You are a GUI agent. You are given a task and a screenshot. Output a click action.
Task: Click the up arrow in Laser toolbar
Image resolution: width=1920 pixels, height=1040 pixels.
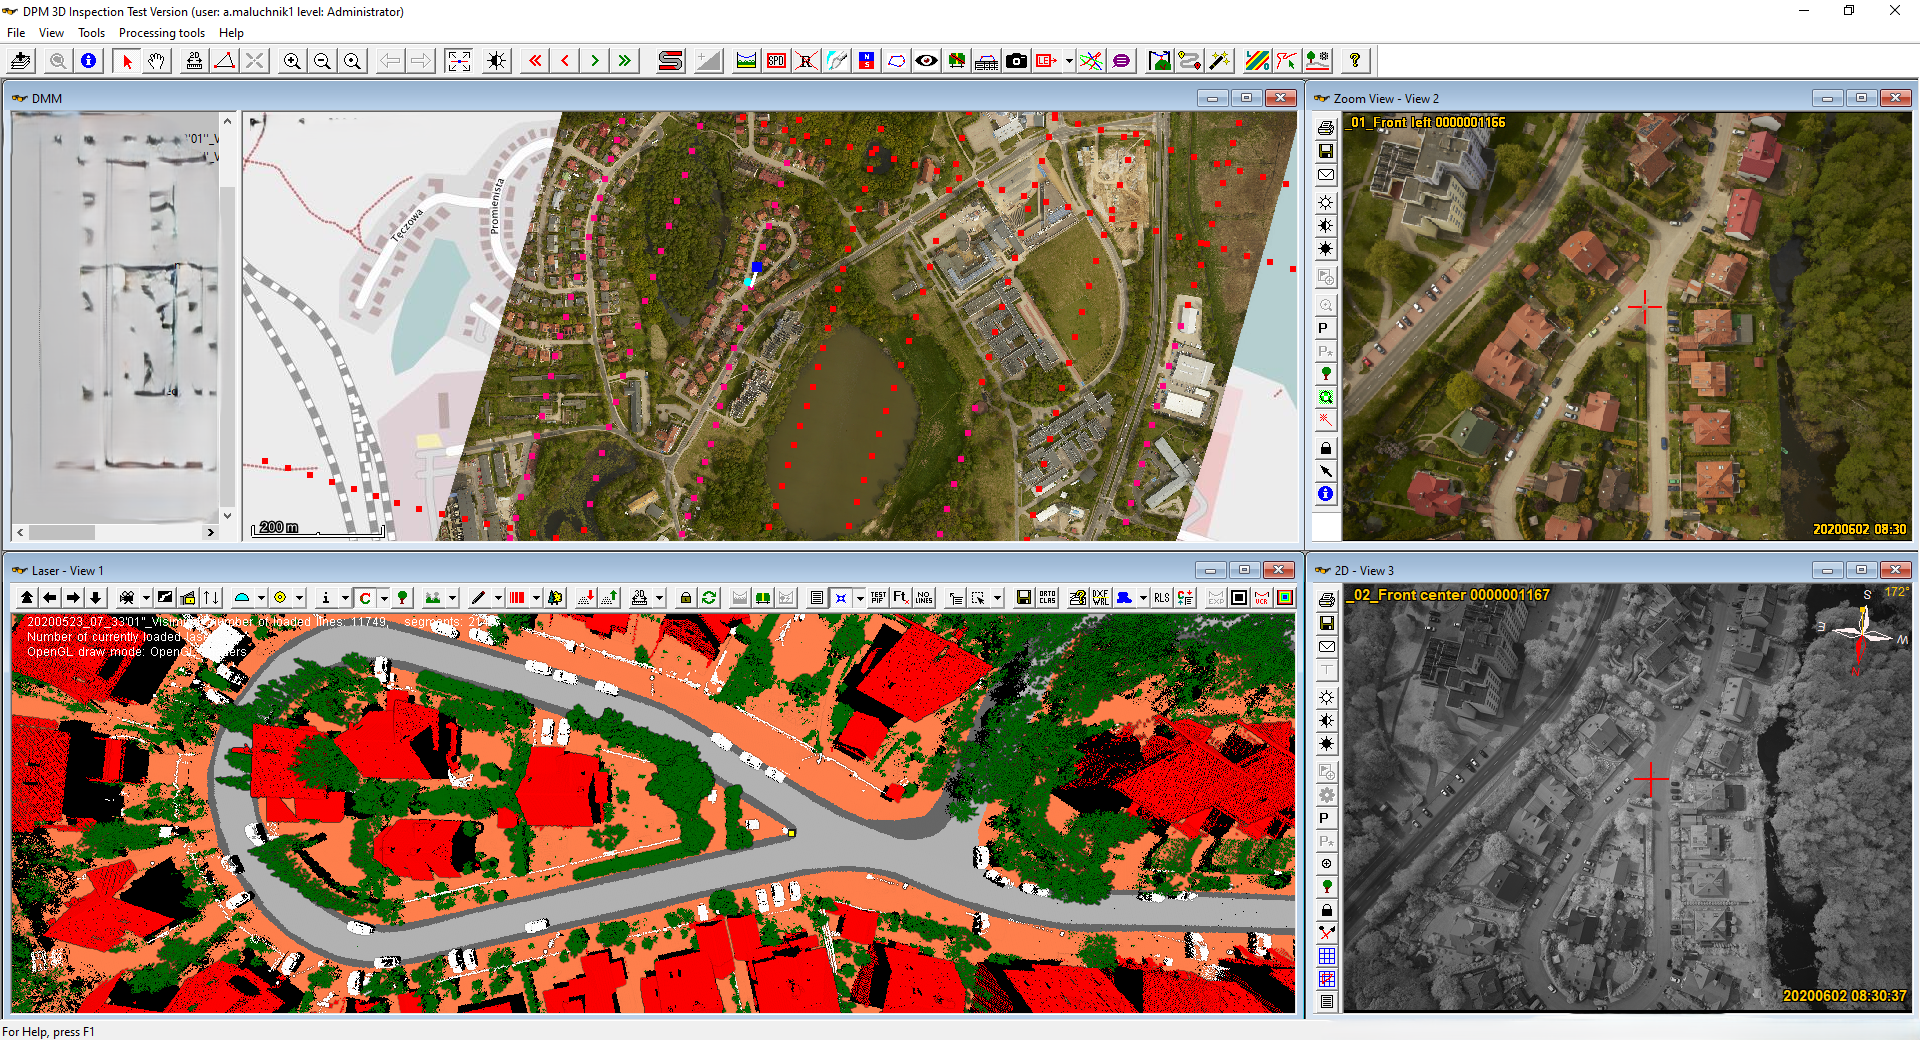[x=27, y=598]
